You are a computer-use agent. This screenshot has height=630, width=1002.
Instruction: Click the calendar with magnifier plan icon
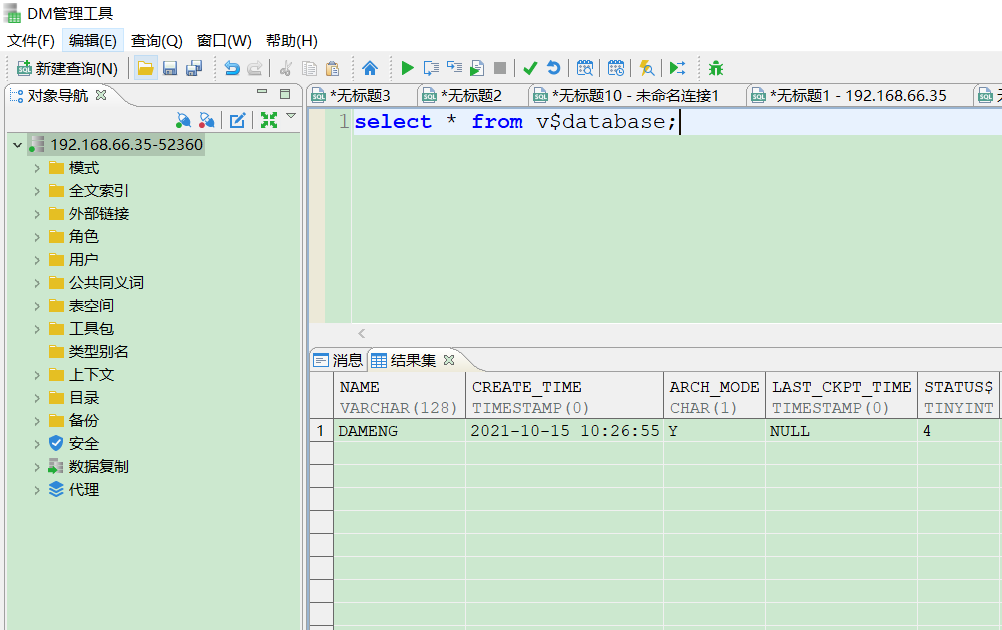(x=585, y=68)
